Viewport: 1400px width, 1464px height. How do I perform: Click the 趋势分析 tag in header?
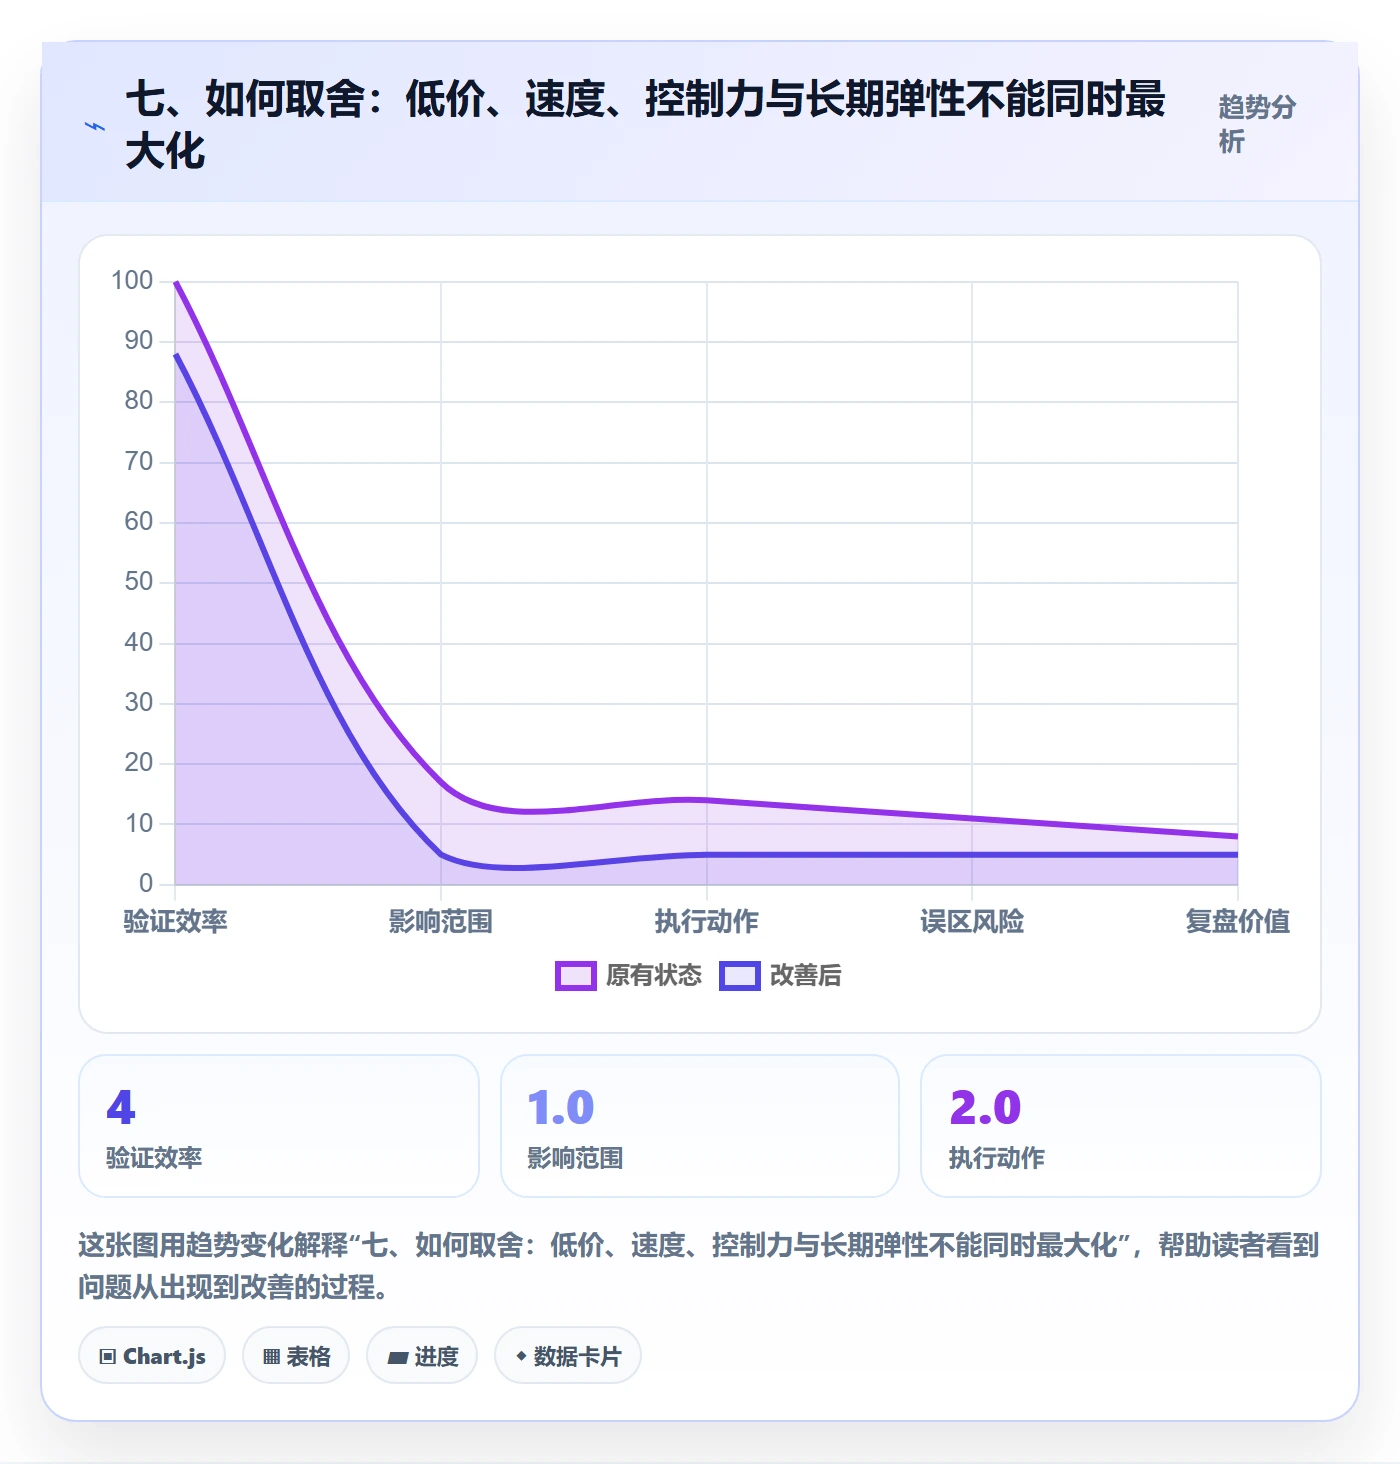tap(1257, 124)
